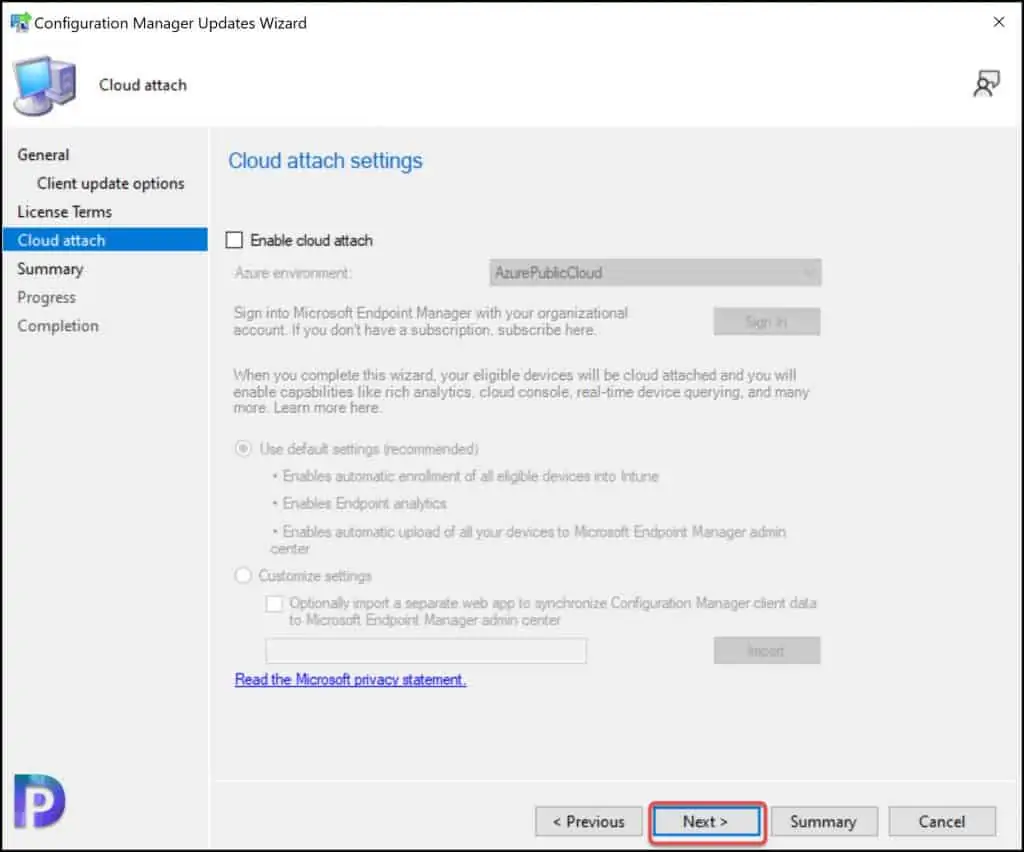The image size is (1024, 852).
Task: Check Optionally import a separate web app
Action: 274,603
